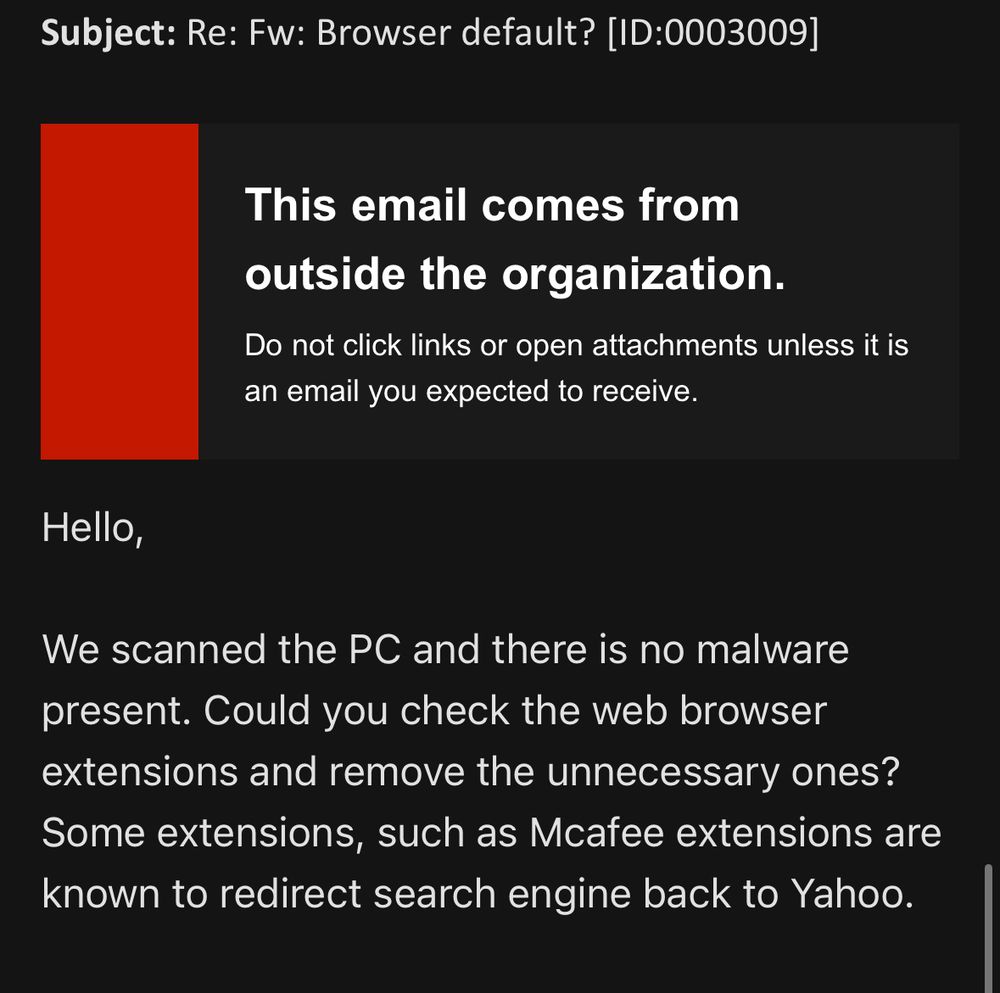Click "Some extensions, such as" phrase
Viewport: 1000px width, 993px height.
pos(270,833)
